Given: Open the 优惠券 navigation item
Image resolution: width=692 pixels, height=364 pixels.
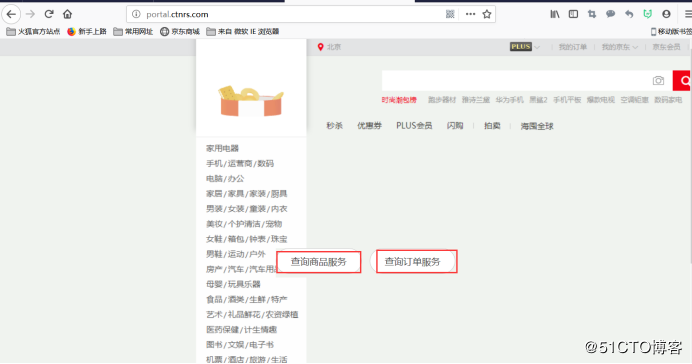Looking at the screenshot, I should tap(369, 126).
